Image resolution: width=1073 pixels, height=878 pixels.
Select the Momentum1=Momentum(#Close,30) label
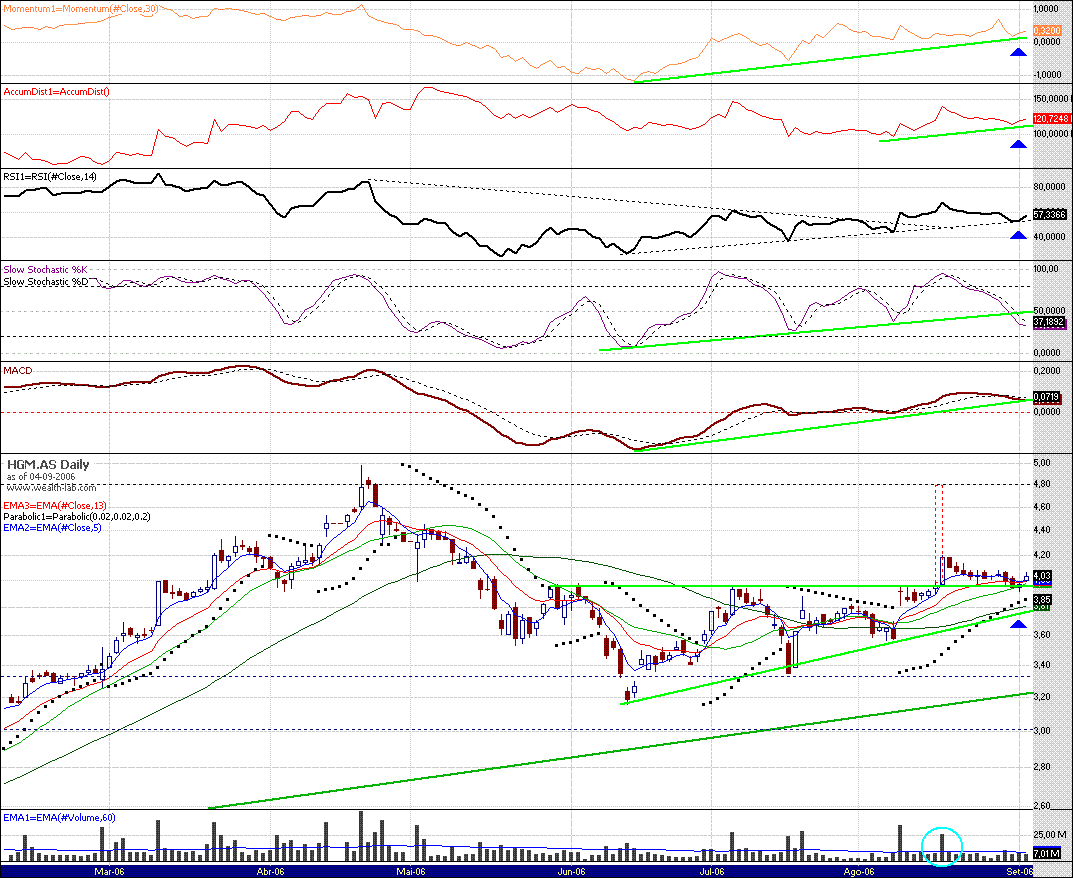pos(79,7)
